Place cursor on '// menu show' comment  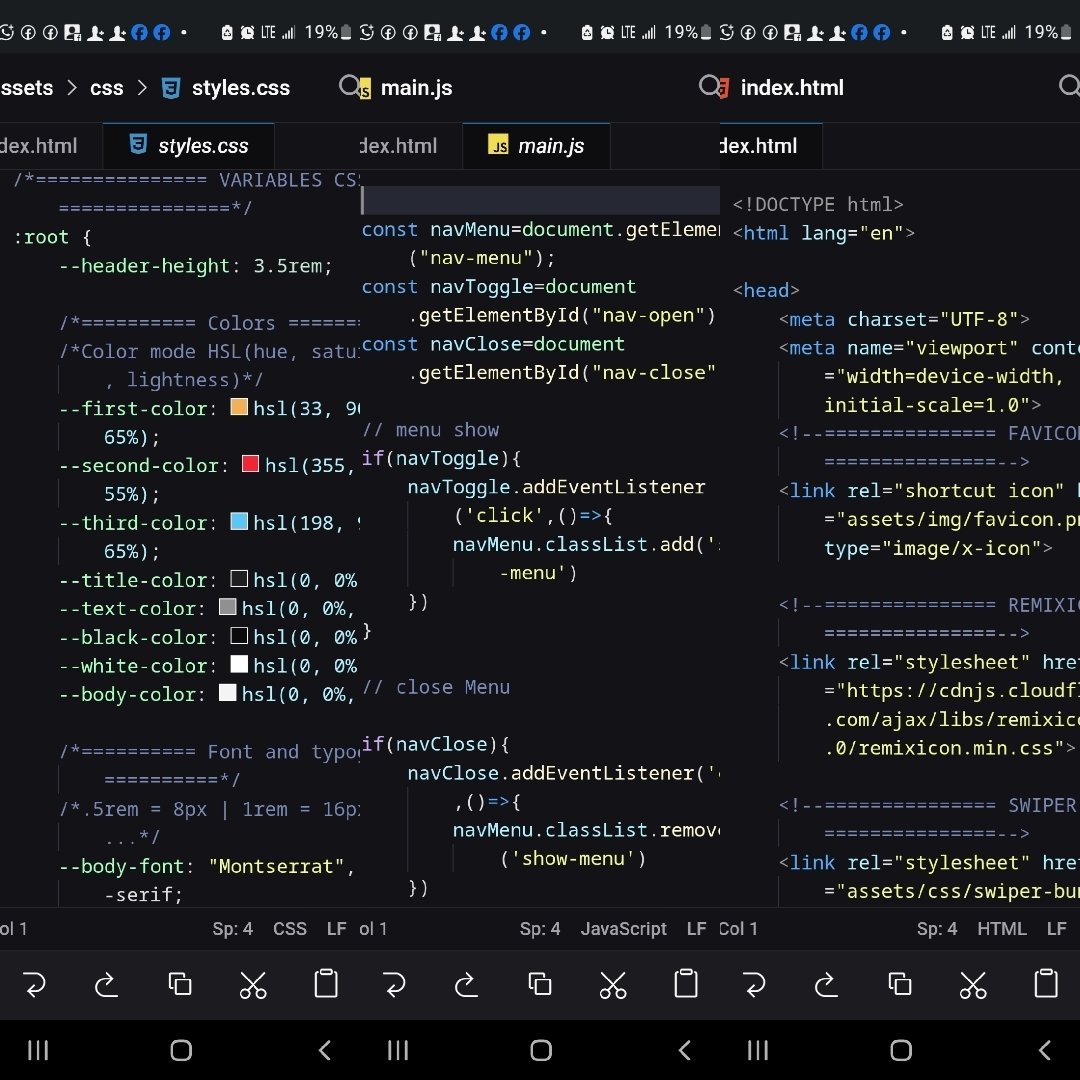coord(430,429)
